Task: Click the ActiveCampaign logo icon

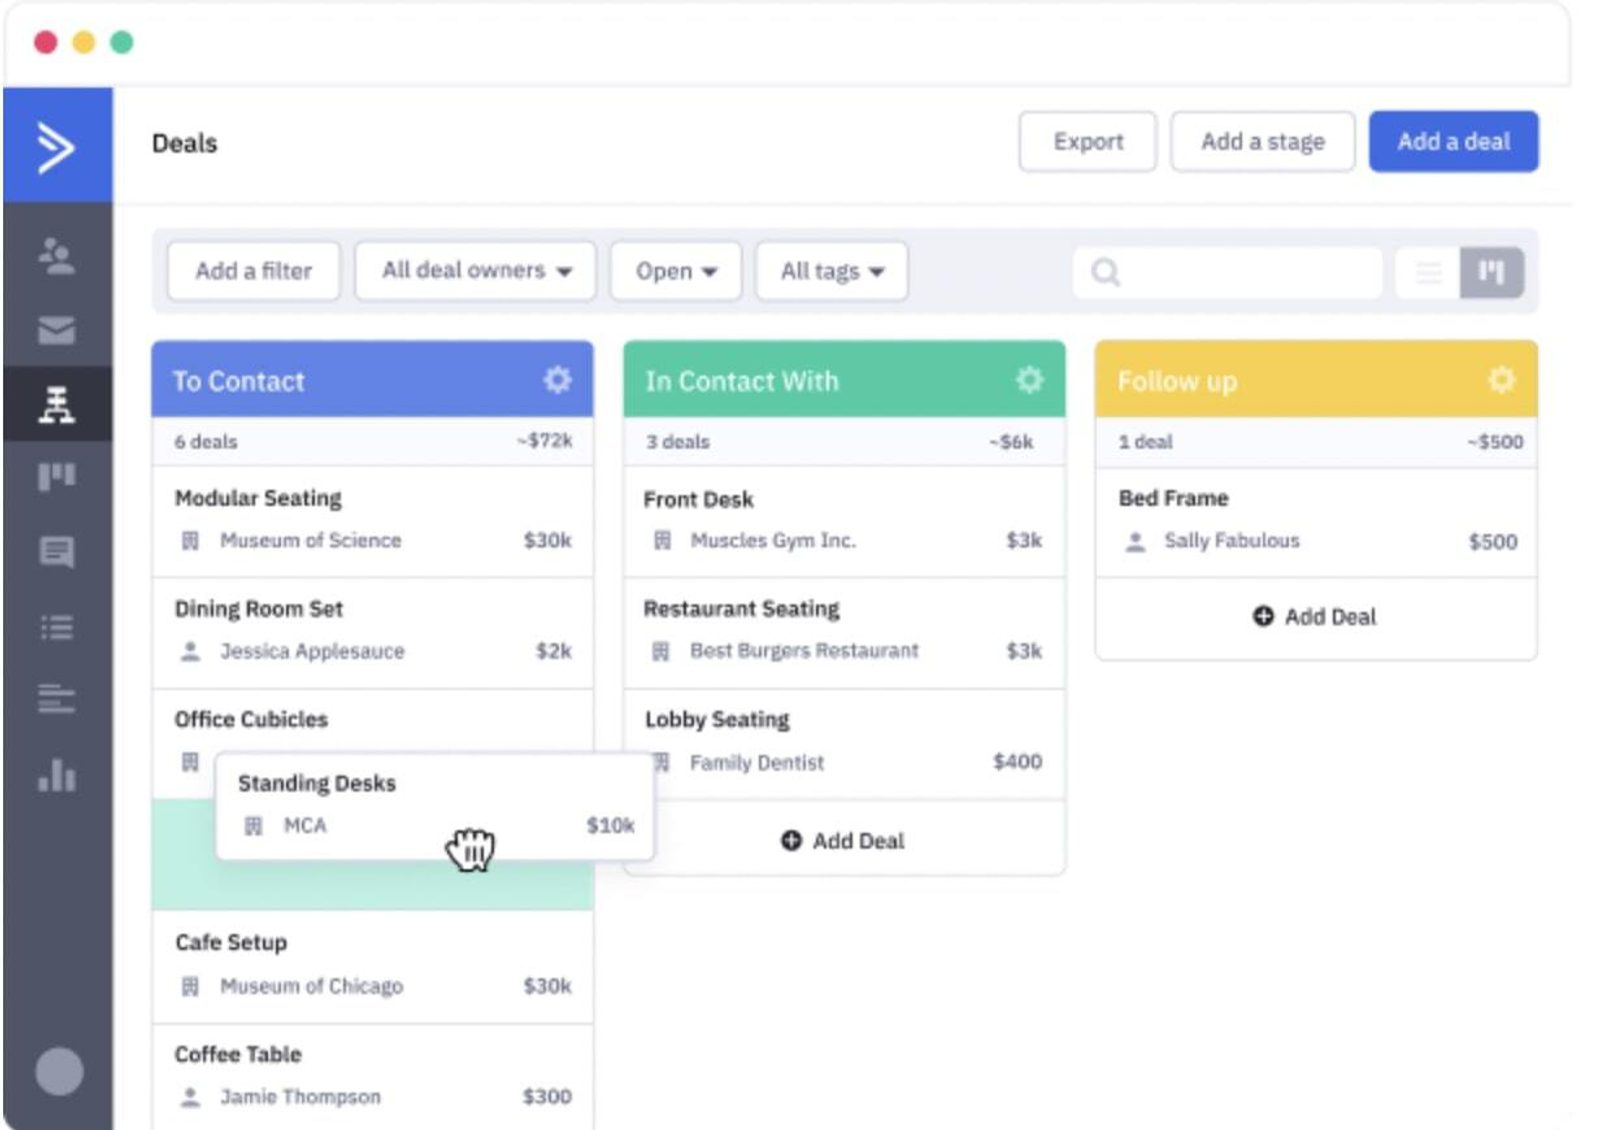Action: (x=56, y=147)
